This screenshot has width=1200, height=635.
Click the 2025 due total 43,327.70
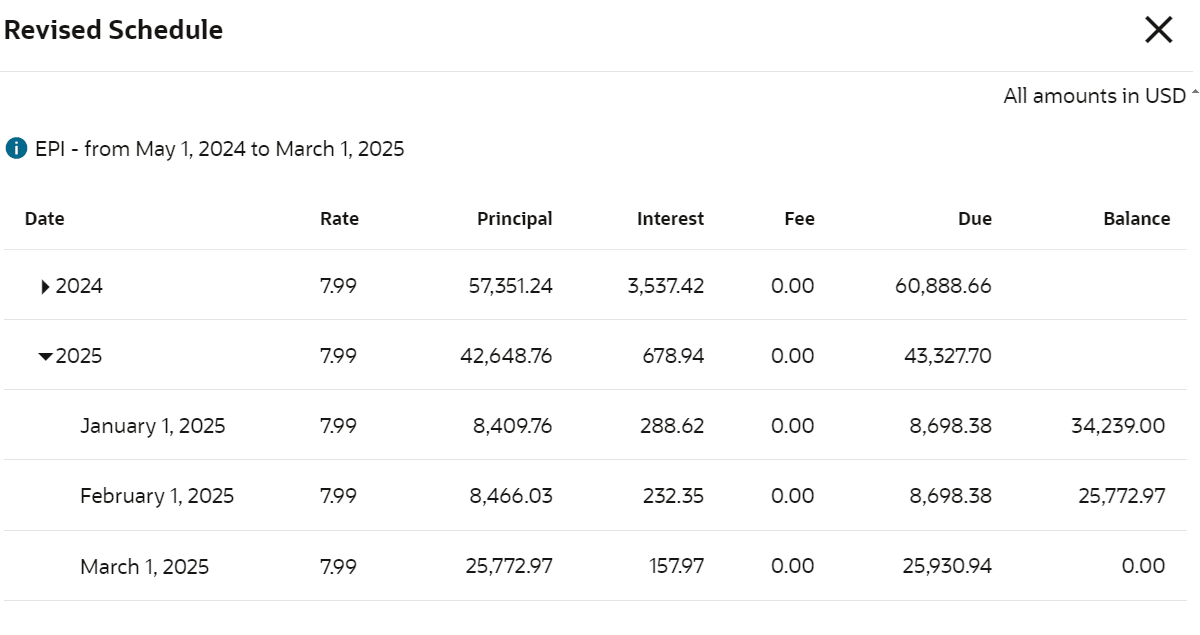point(944,357)
